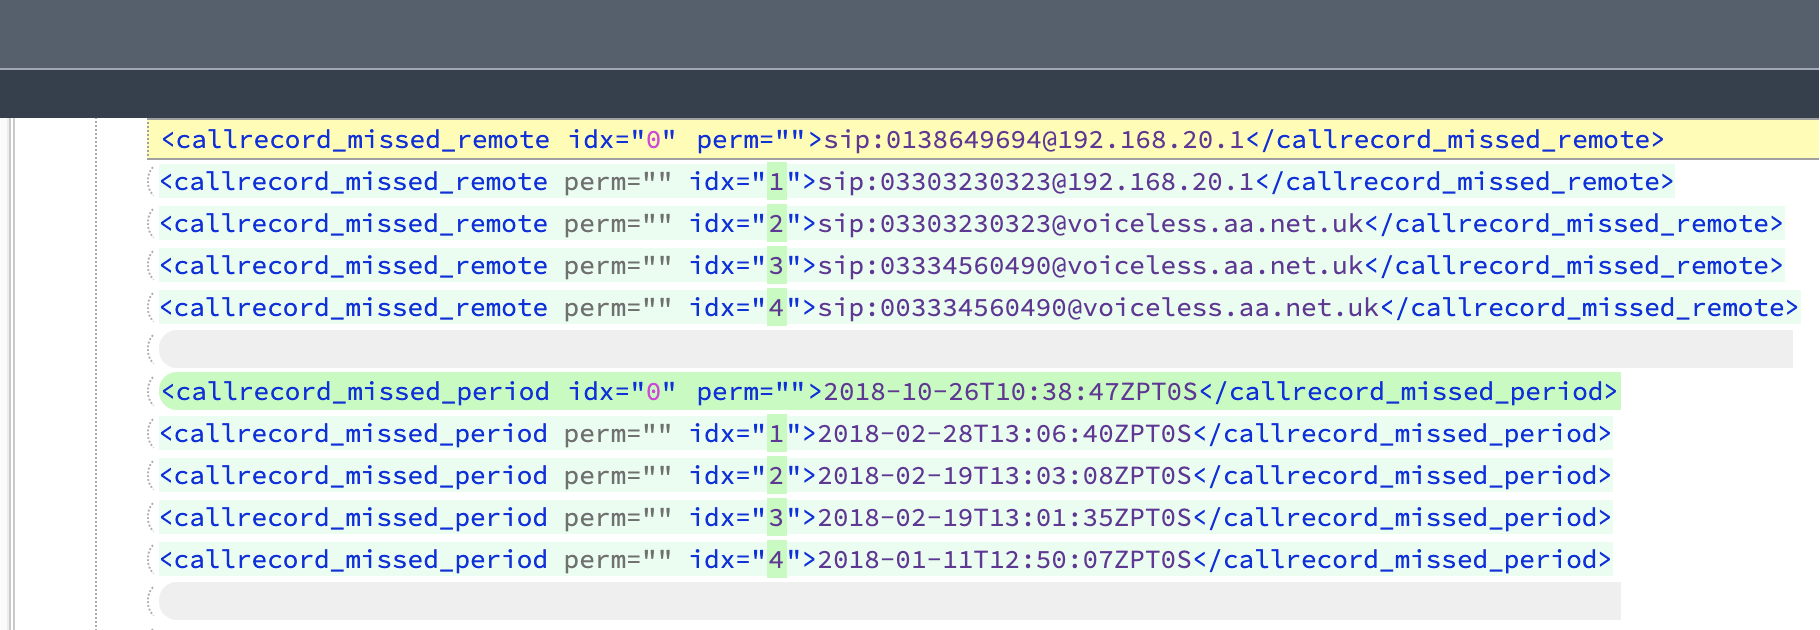The width and height of the screenshot is (1820, 630).
Task: Click the empty gray block below missed_remote entries
Action: click(x=975, y=349)
